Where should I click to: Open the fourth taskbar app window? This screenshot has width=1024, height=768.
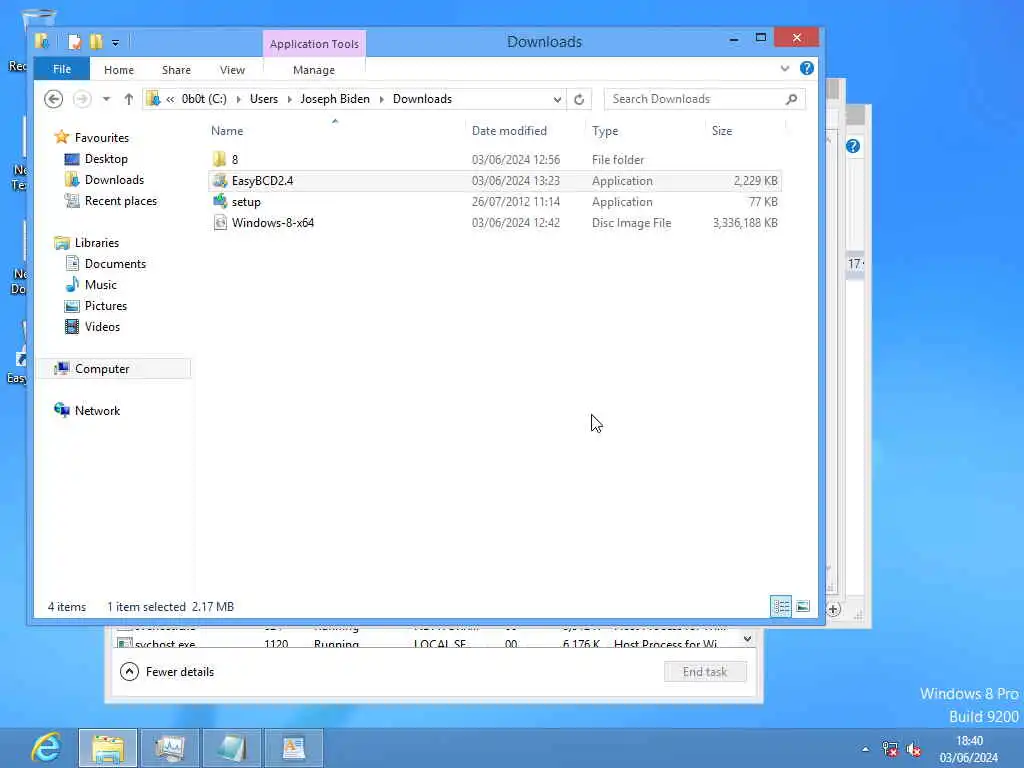(x=231, y=748)
